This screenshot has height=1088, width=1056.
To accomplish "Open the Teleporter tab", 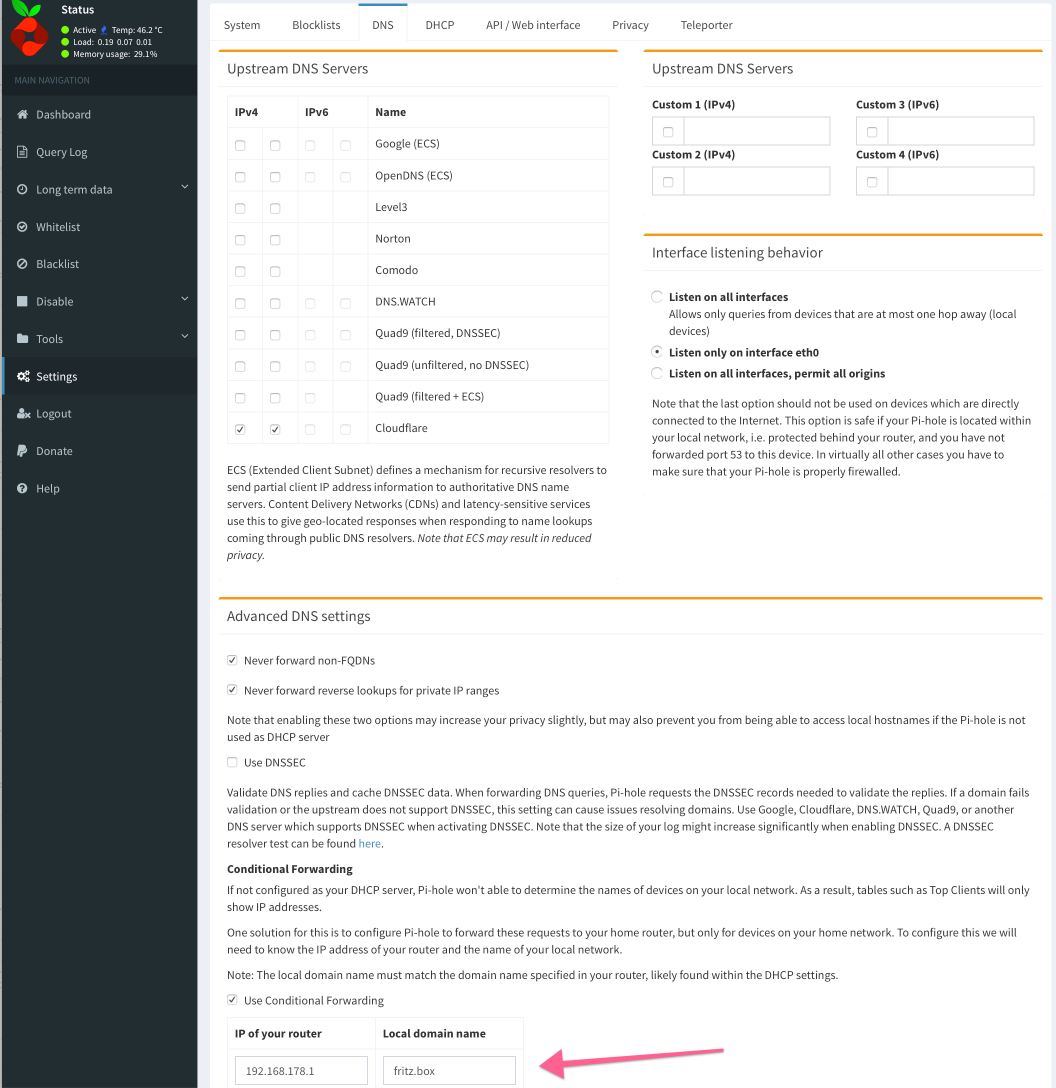I will [x=706, y=25].
